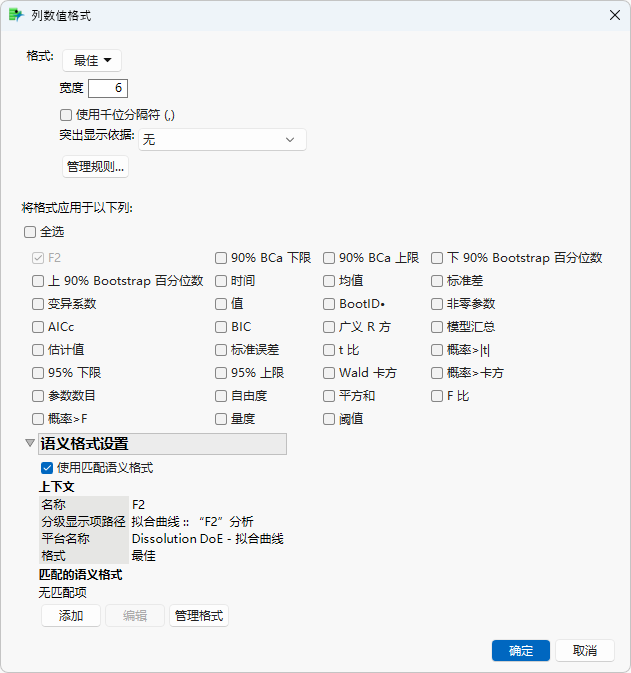Check the 95% 下限 checkbox
The height and width of the screenshot is (673, 631).
(x=38, y=373)
